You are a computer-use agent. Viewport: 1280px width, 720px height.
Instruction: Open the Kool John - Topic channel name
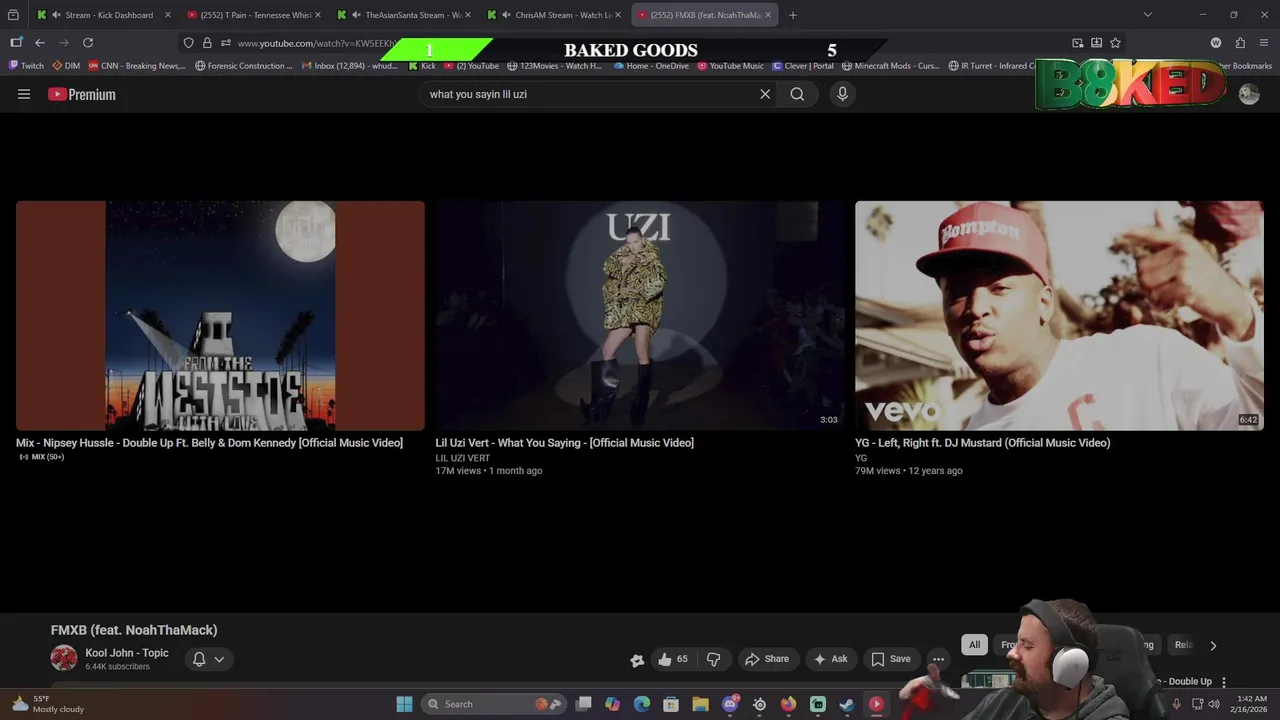coord(127,653)
